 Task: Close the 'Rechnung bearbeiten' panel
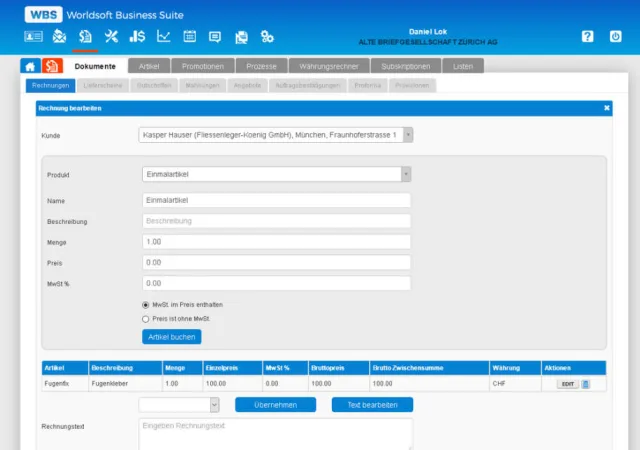(606, 107)
